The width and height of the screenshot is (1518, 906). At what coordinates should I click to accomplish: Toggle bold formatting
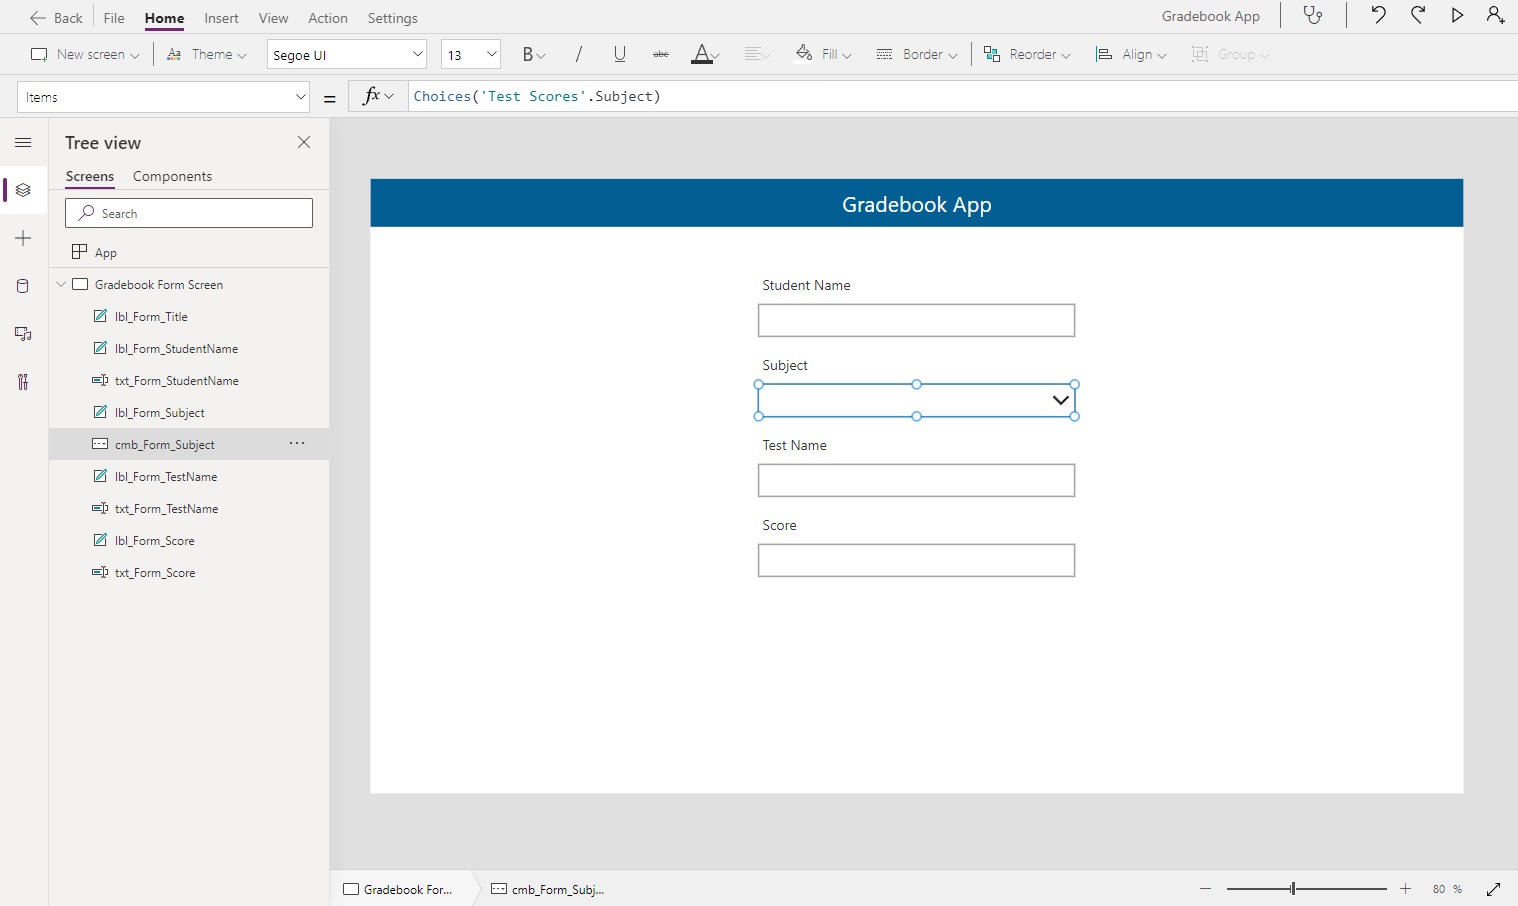[x=531, y=54]
